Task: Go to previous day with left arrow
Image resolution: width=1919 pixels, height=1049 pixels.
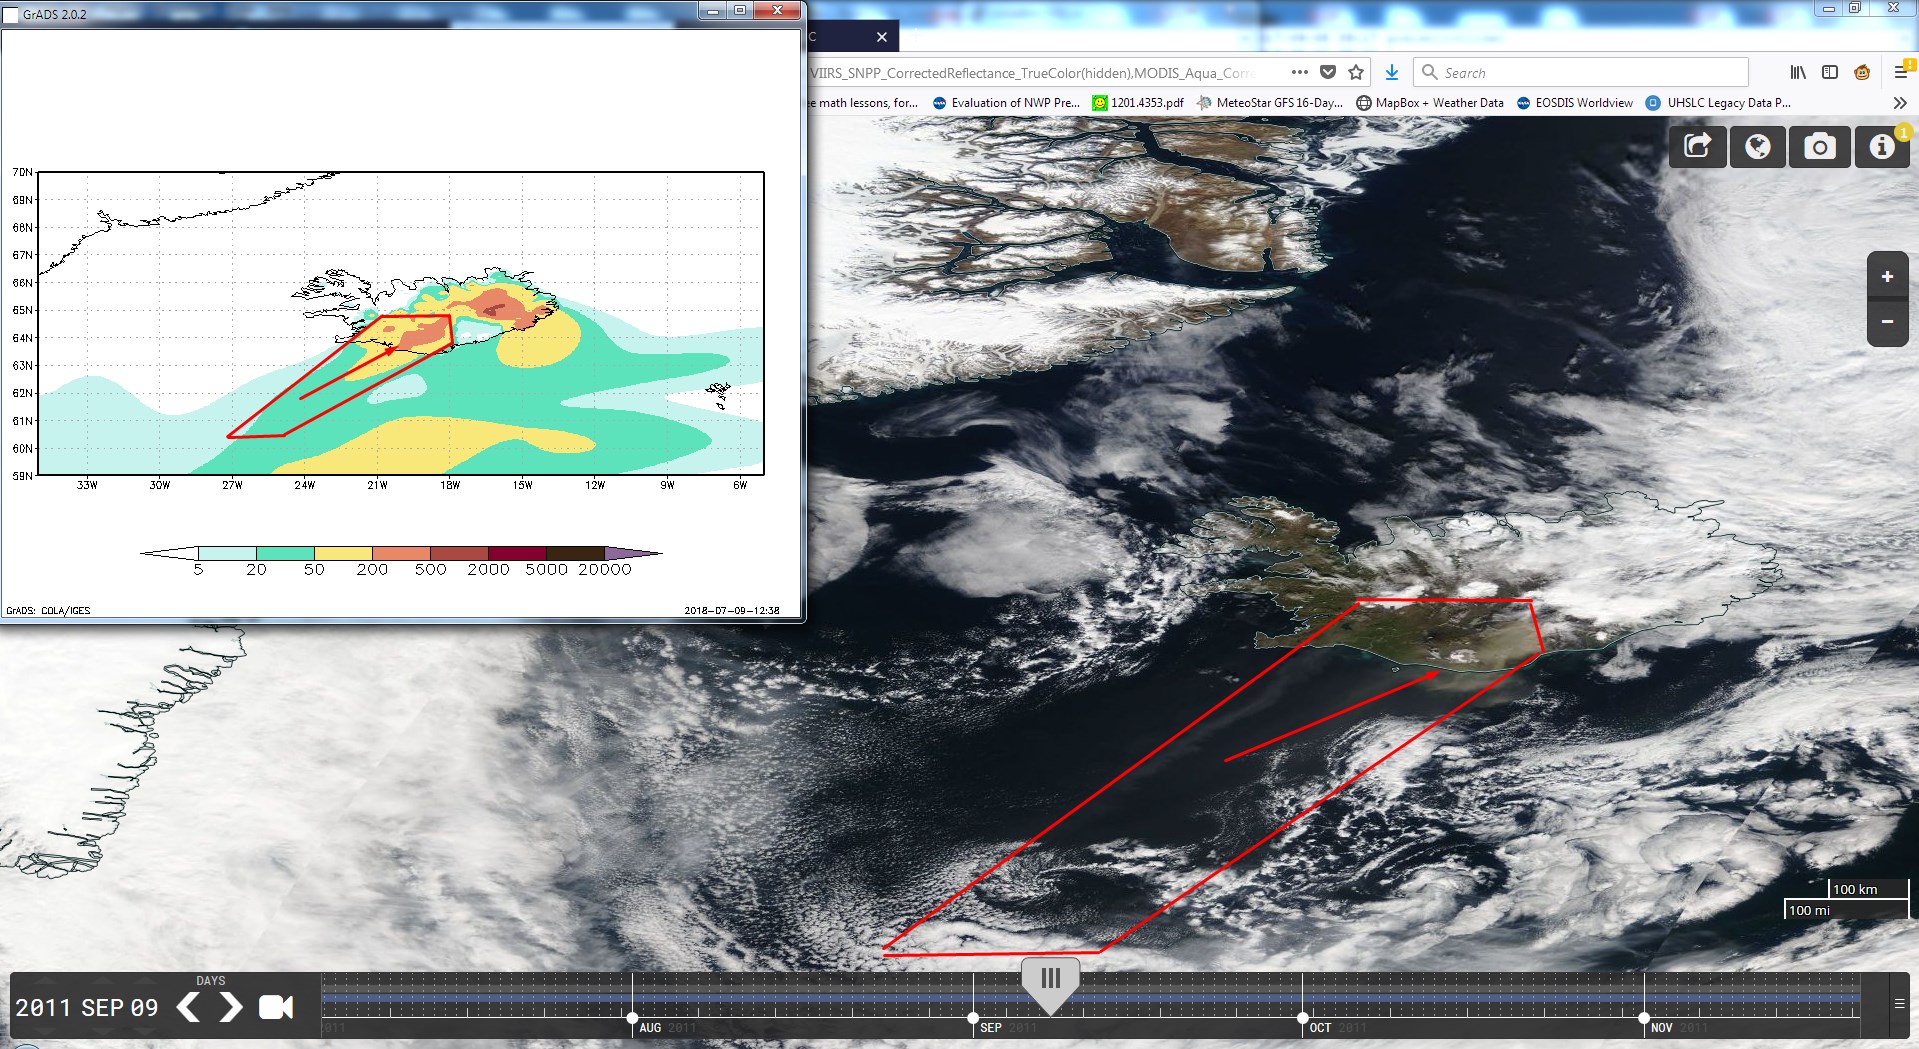Action: tap(188, 1007)
